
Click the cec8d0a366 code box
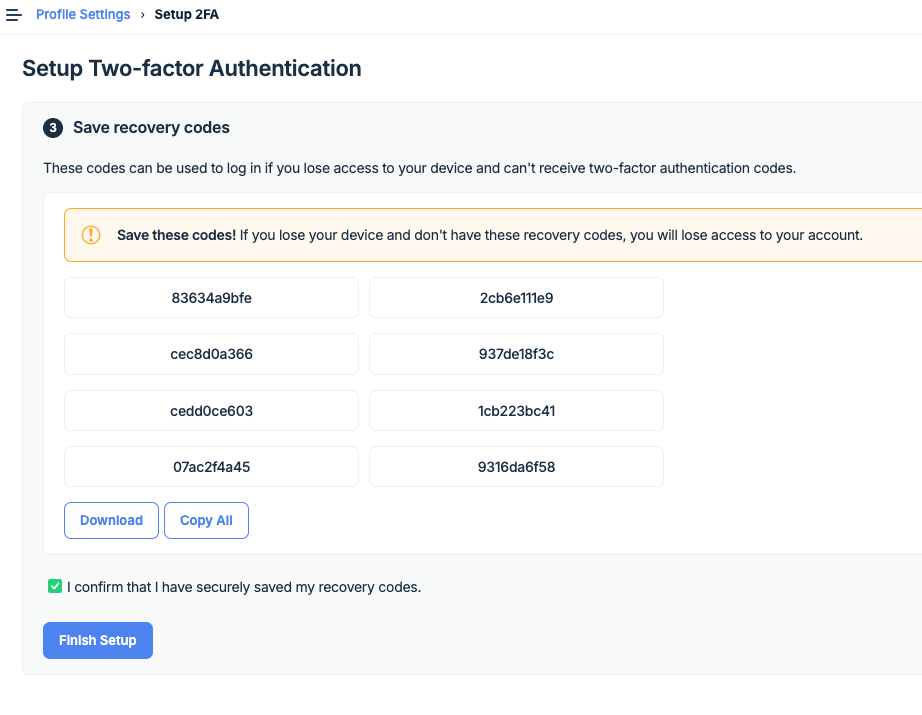tap(211, 354)
